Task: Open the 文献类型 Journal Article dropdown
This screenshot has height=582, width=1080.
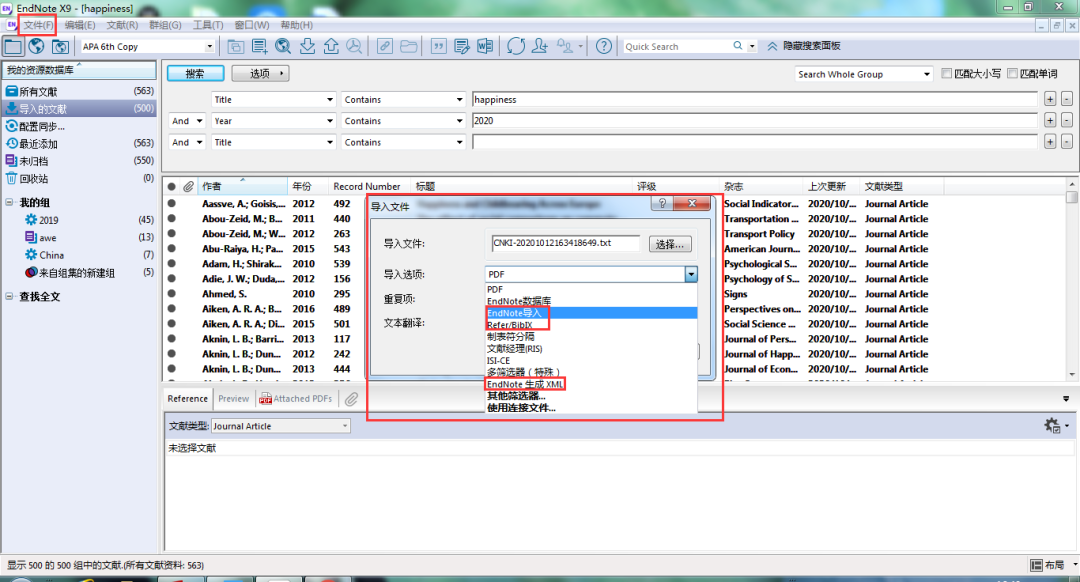Action: coord(344,426)
